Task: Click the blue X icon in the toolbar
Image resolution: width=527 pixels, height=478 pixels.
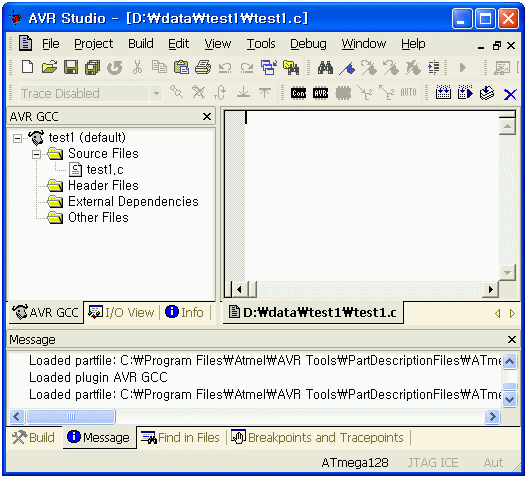Action: [510, 94]
